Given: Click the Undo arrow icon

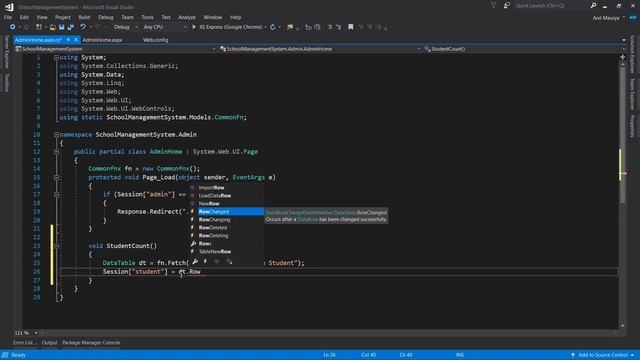Looking at the screenshot, I should click(x=83, y=27).
